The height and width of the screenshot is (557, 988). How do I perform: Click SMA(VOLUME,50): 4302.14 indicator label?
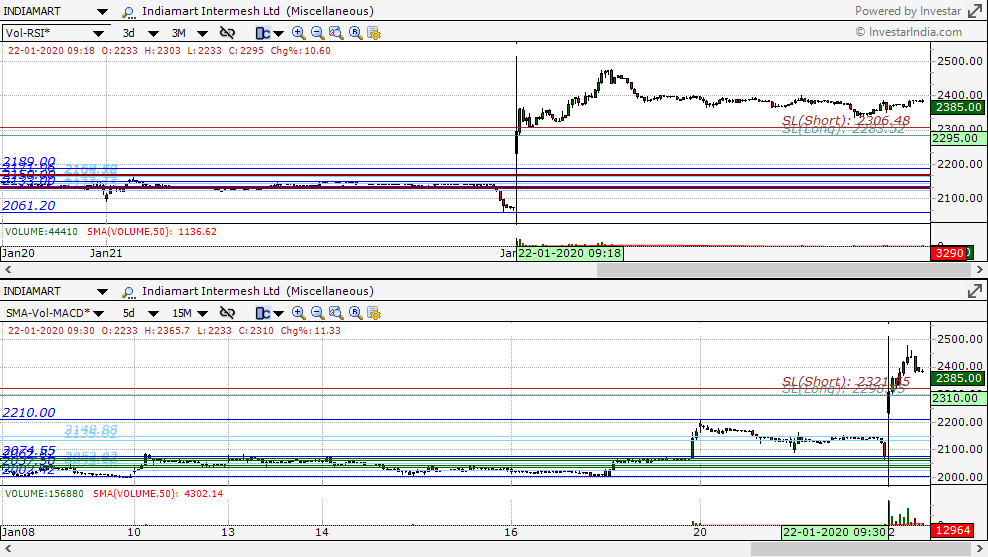click(158, 494)
